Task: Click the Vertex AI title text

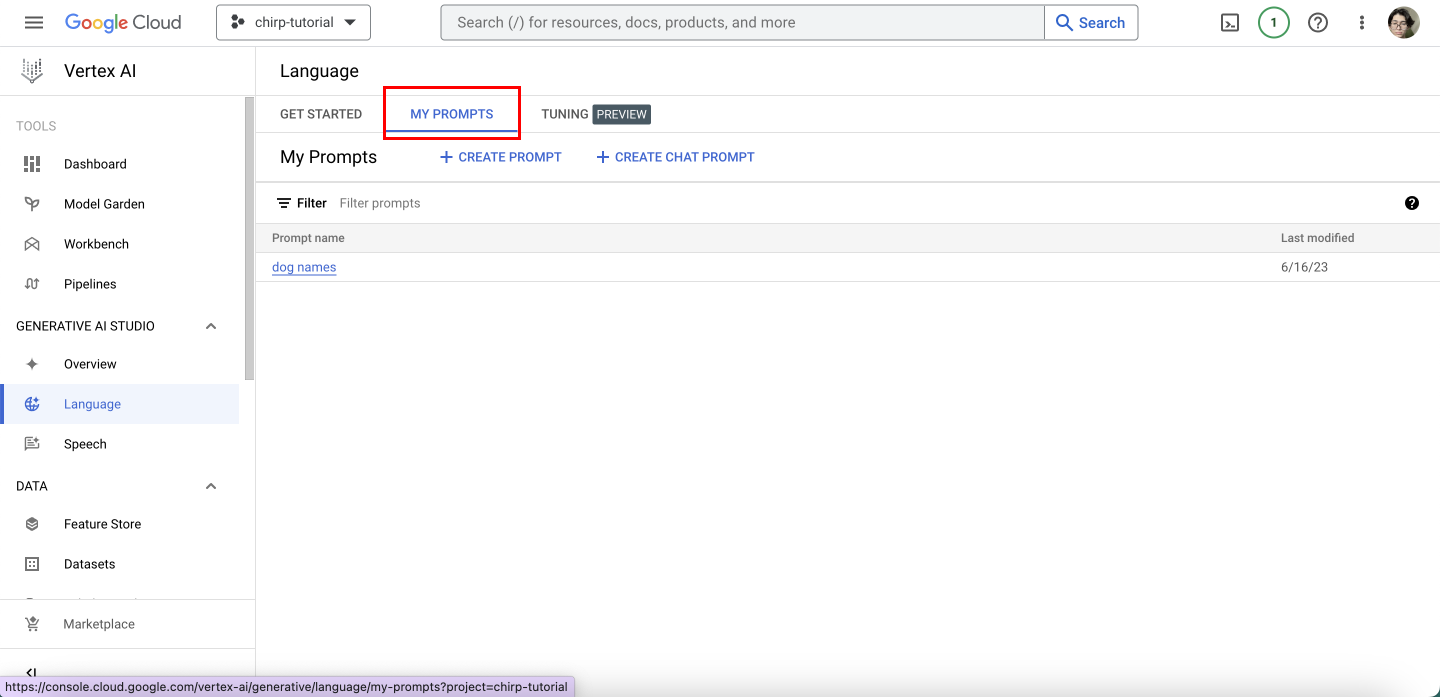Action: click(100, 71)
